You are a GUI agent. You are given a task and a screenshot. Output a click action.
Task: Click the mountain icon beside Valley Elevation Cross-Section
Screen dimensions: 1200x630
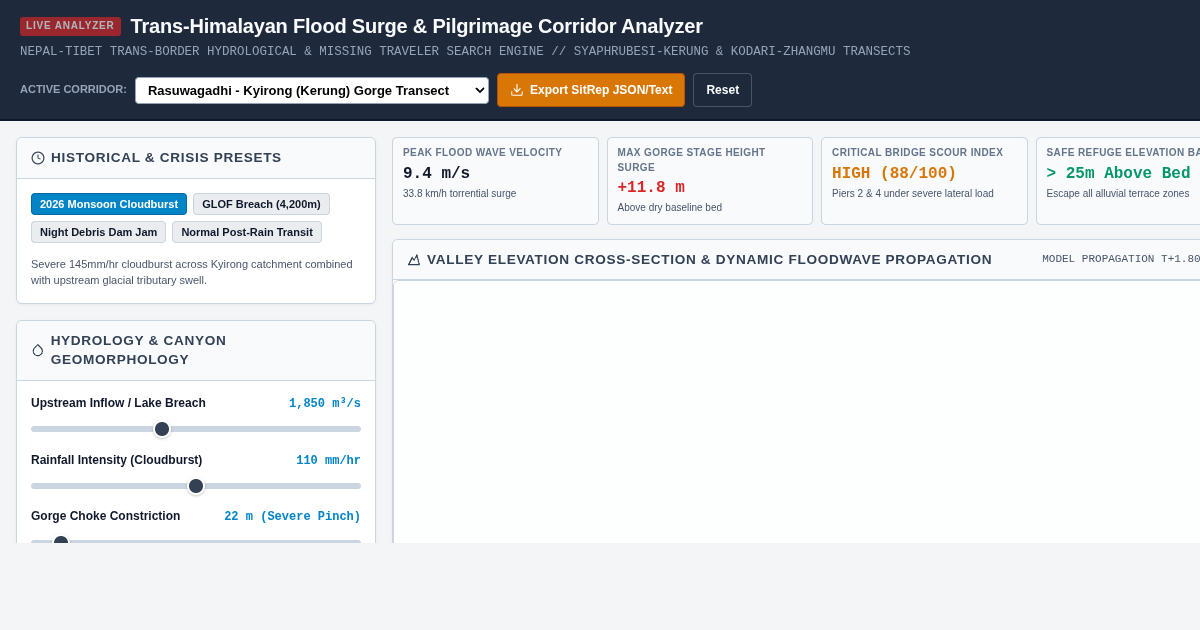click(414, 260)
